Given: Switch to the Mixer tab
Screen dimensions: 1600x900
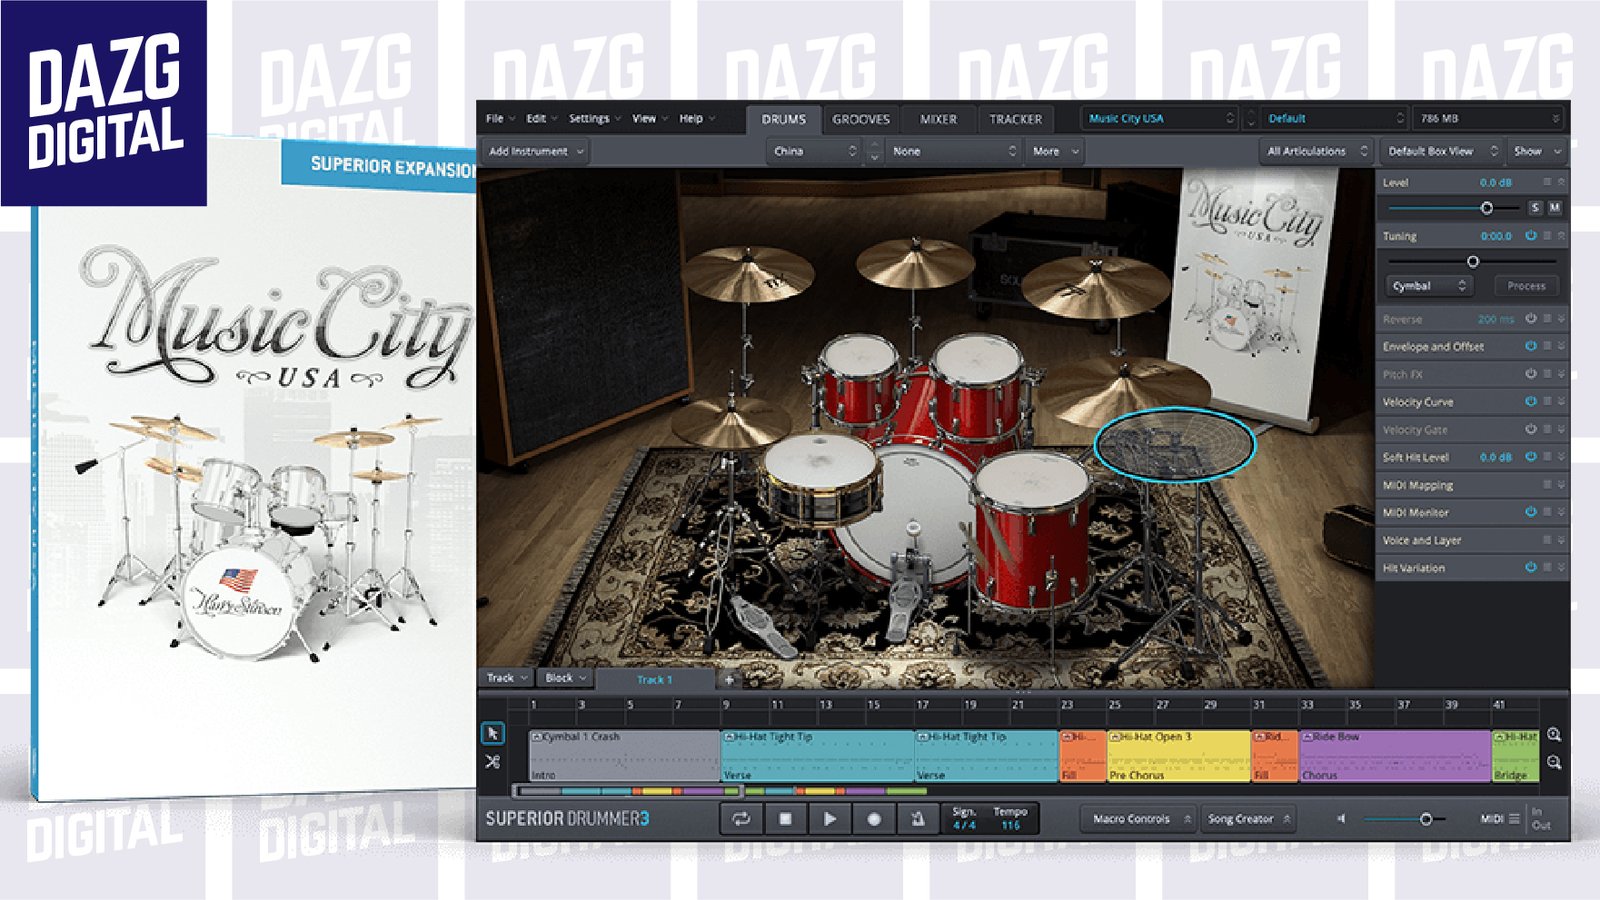Looking at the screenshot, I should click(x=938, y=119).
